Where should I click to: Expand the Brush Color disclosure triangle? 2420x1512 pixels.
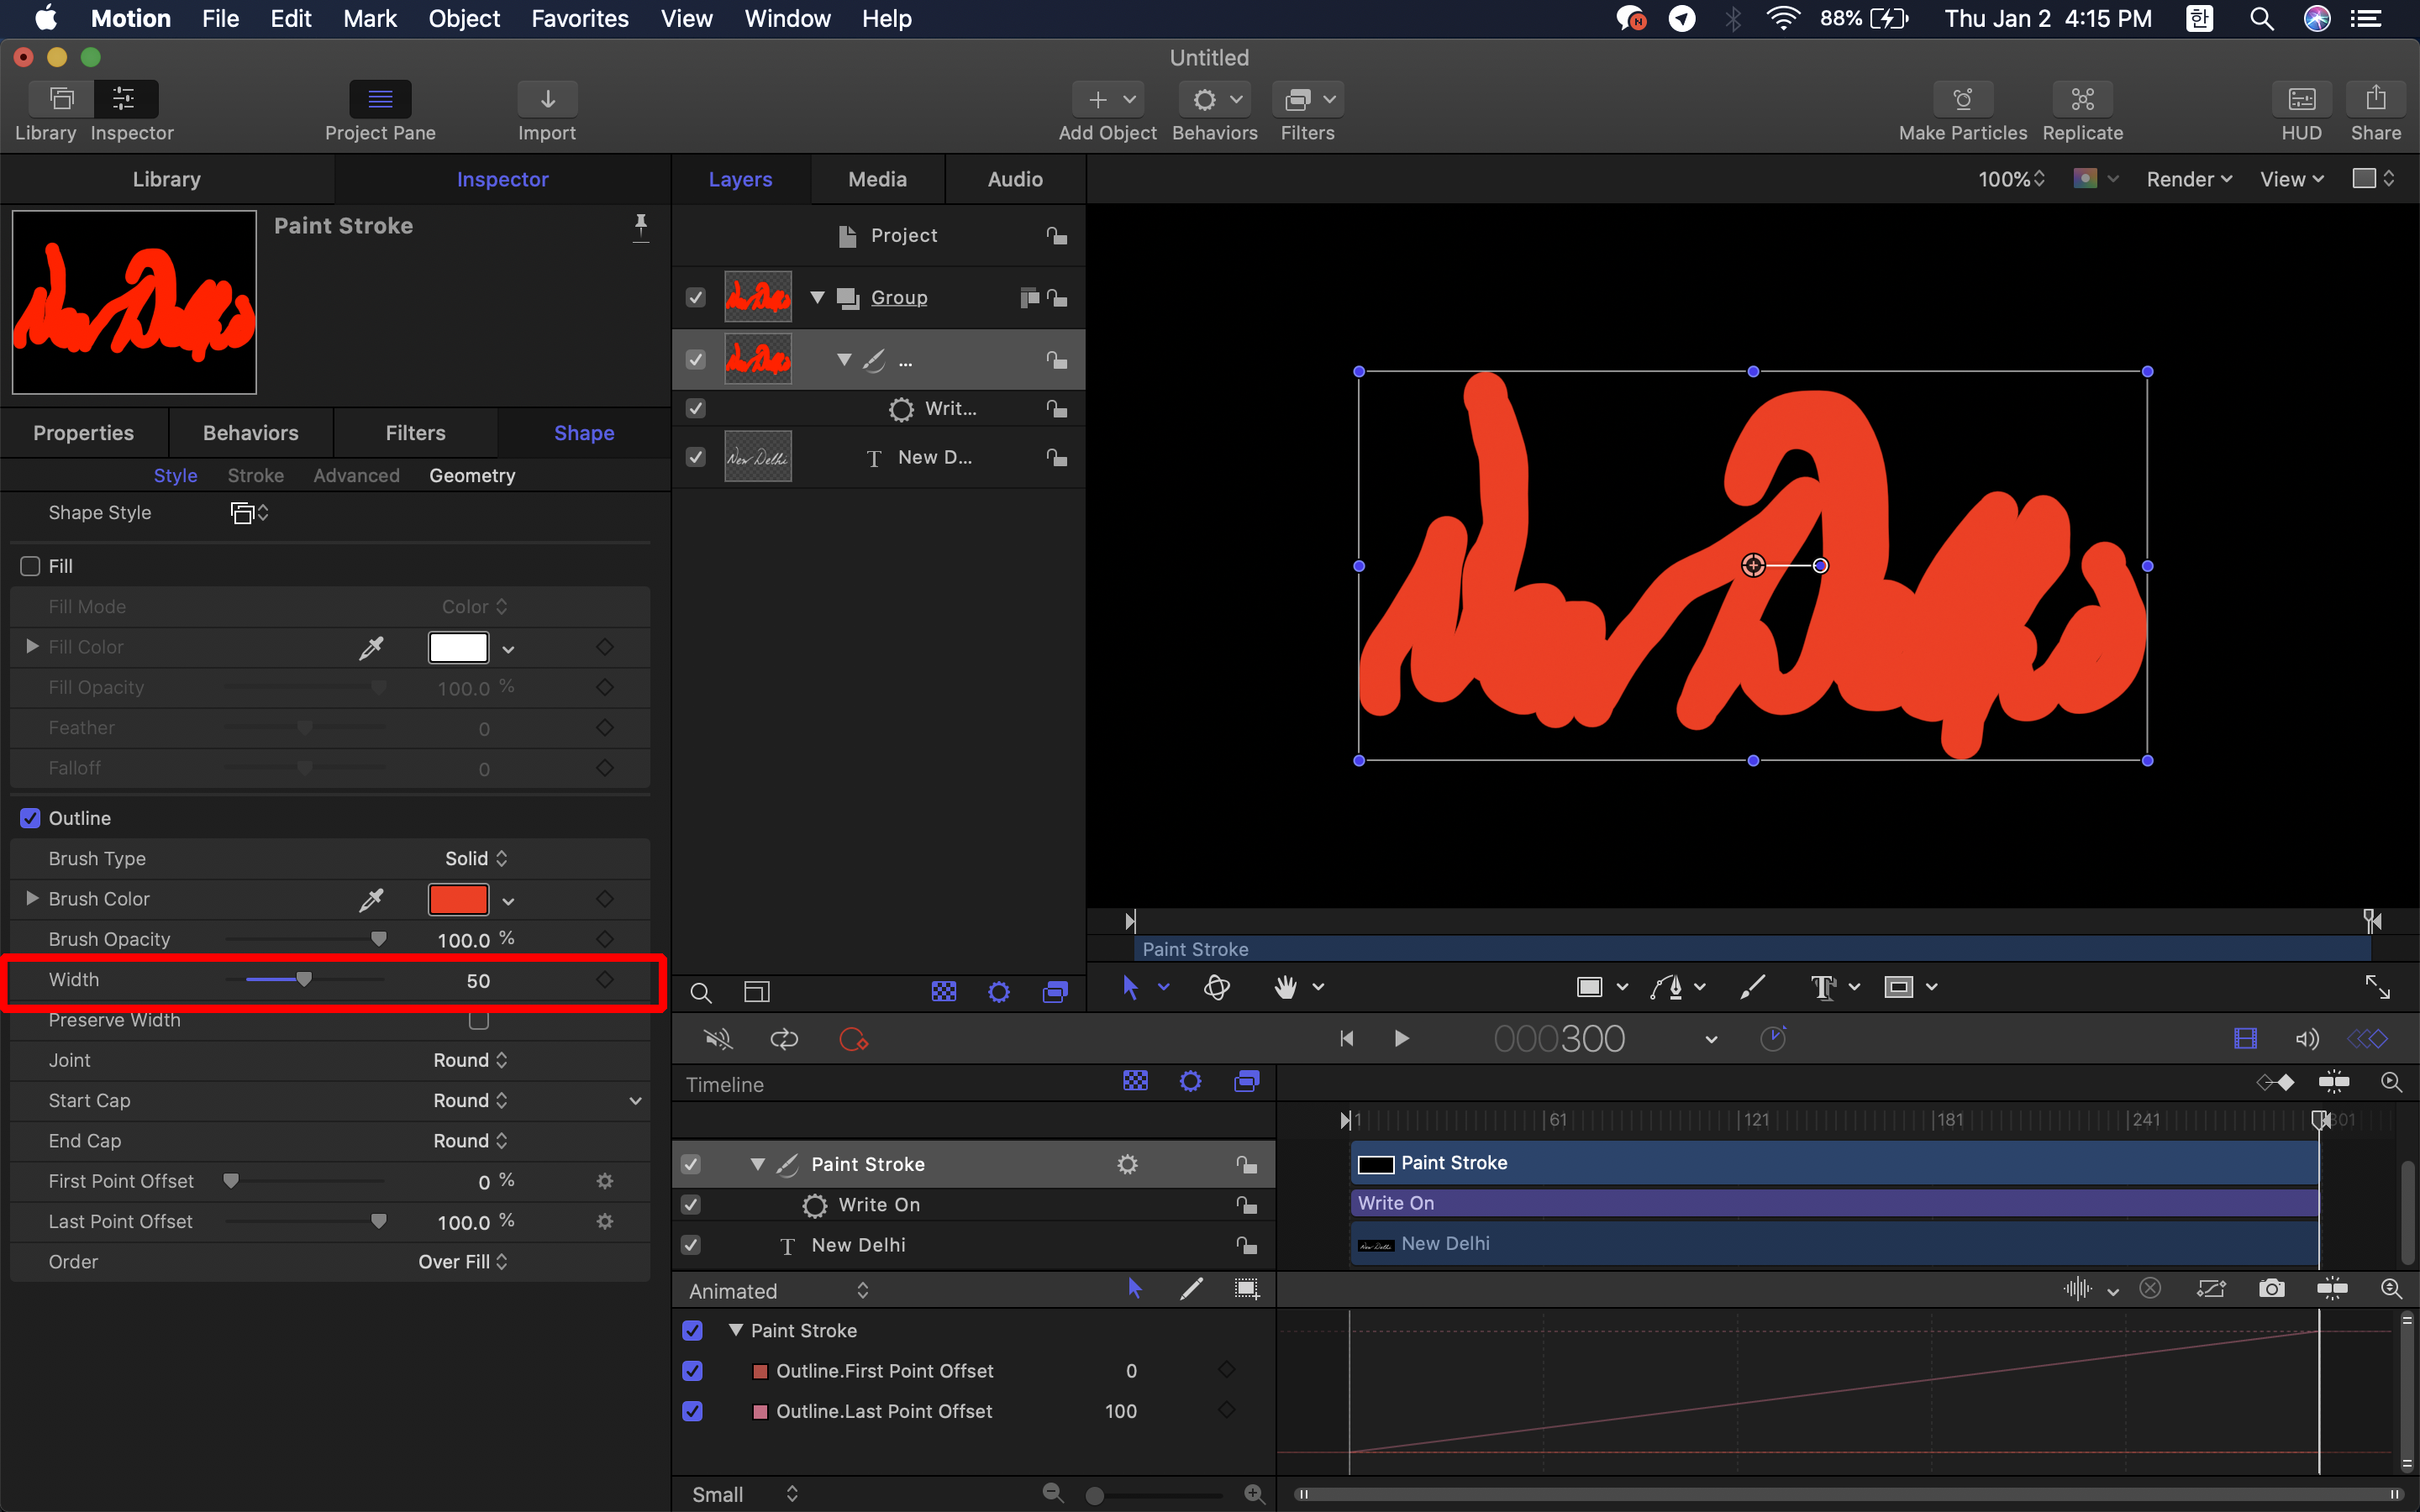32,898
